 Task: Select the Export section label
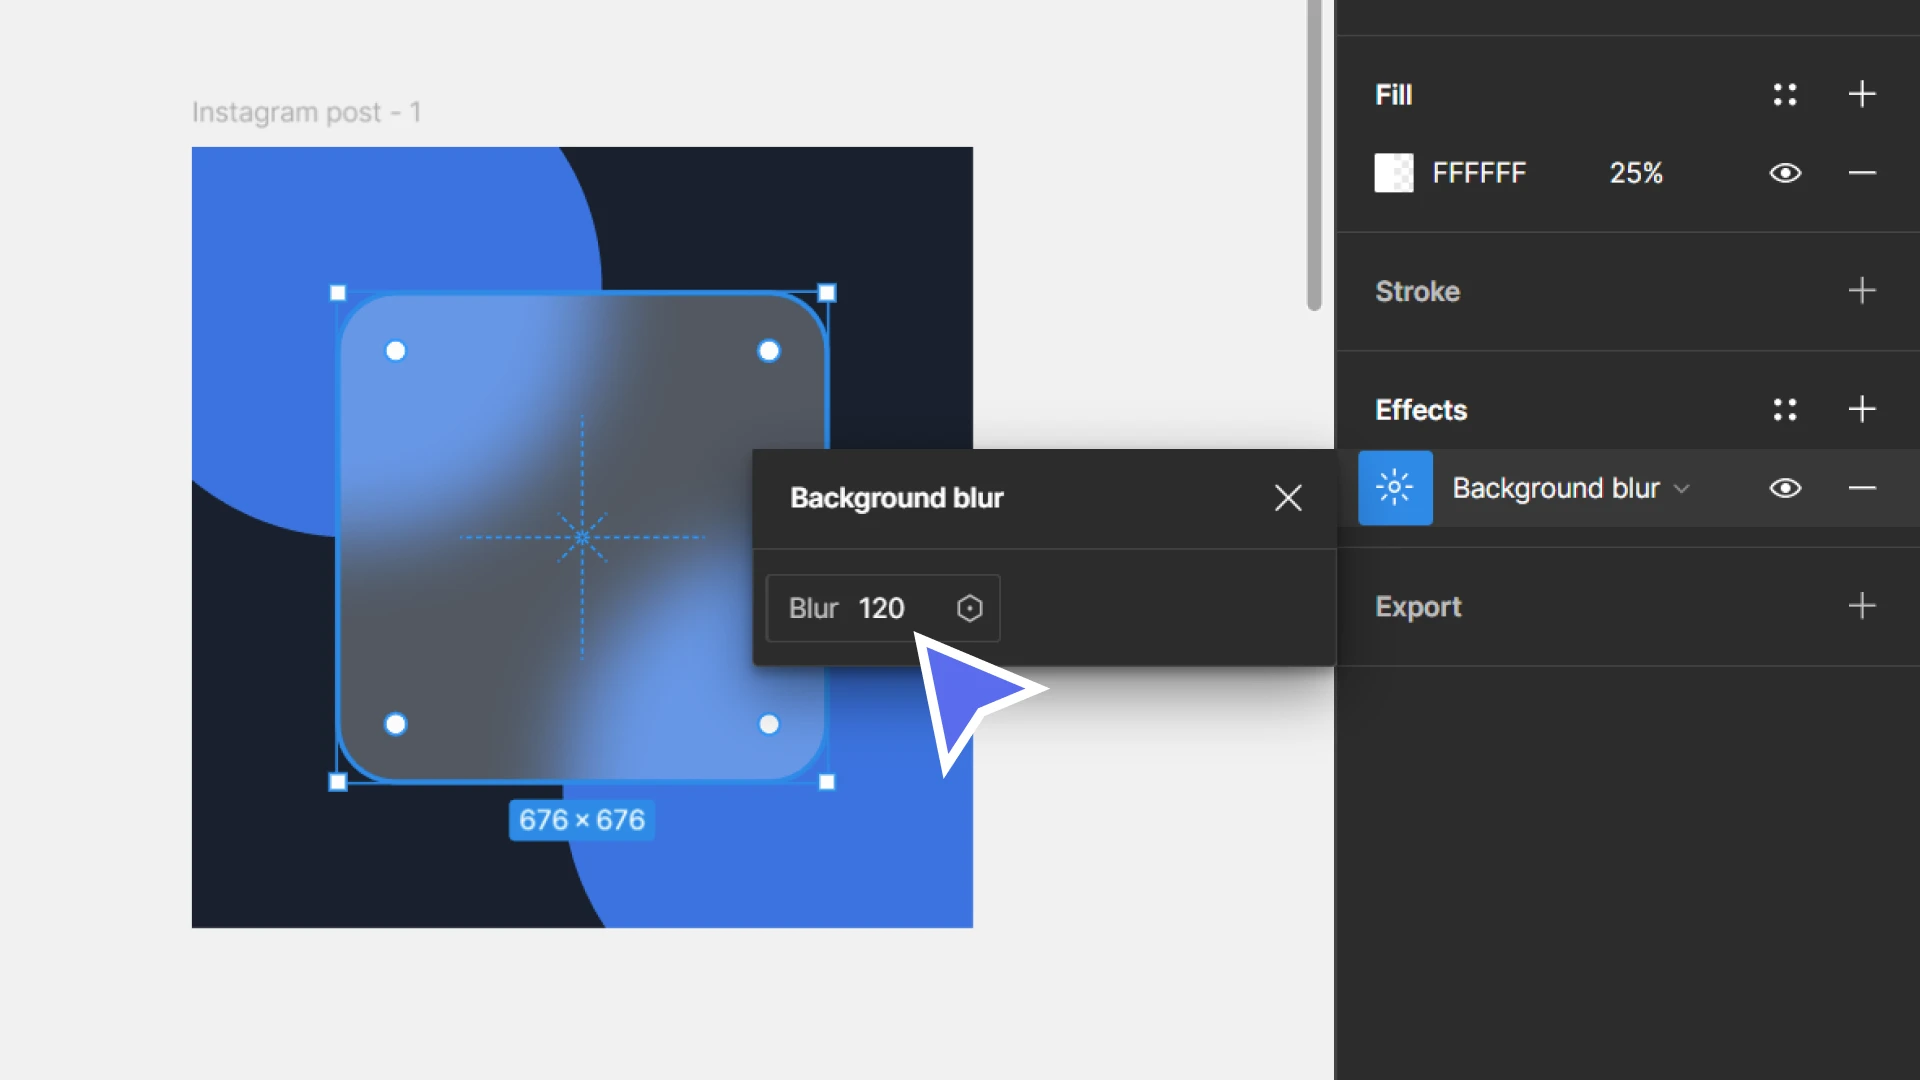point(1418,607)
